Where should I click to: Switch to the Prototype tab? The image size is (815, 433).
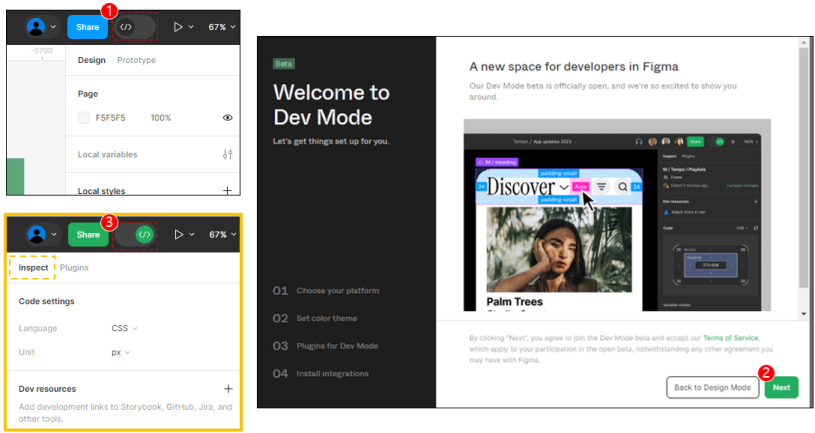136,60
